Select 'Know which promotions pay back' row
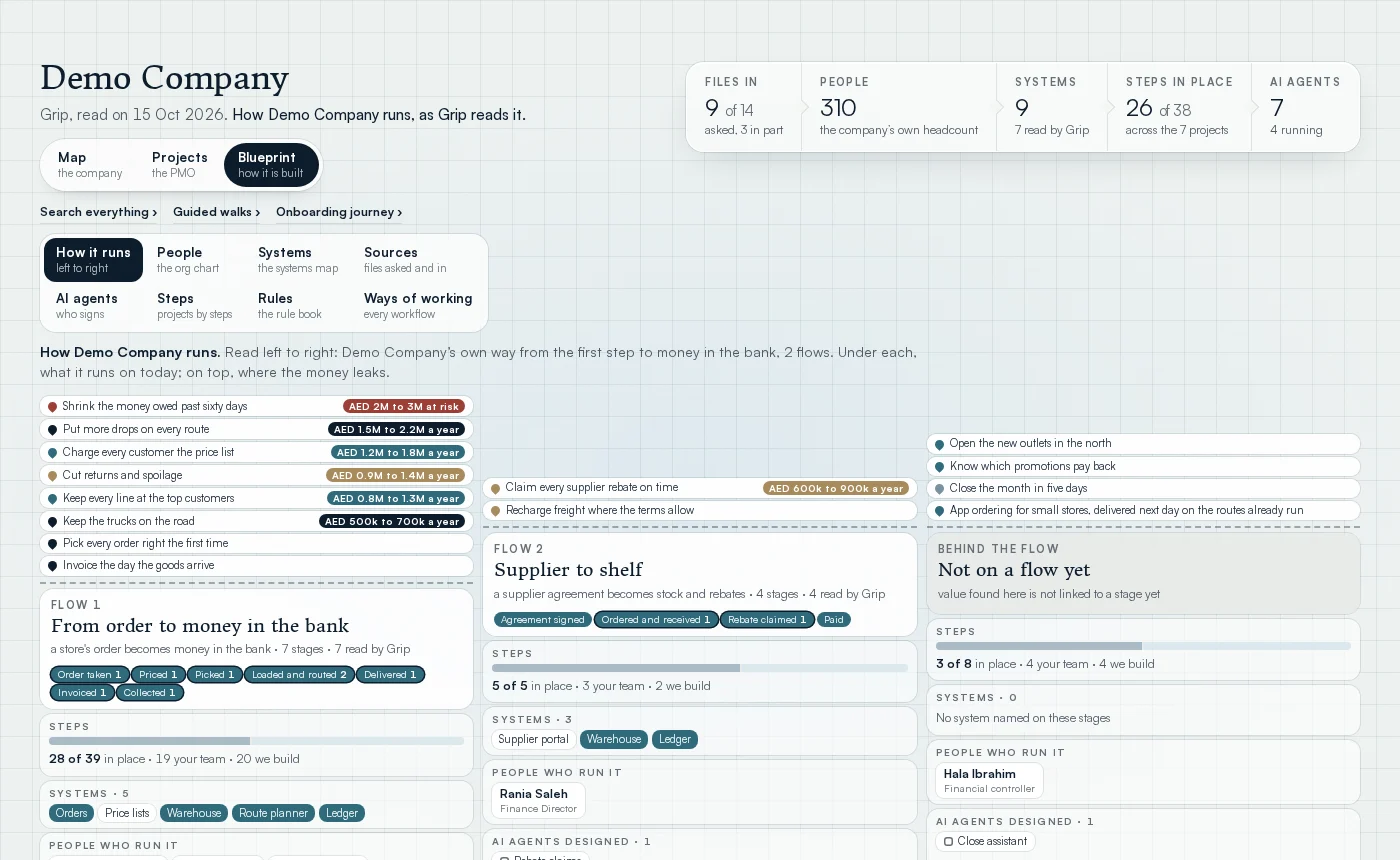The height and width of the screenshot is (860, 1400). pyautogui.click(x=1143, y=466)
